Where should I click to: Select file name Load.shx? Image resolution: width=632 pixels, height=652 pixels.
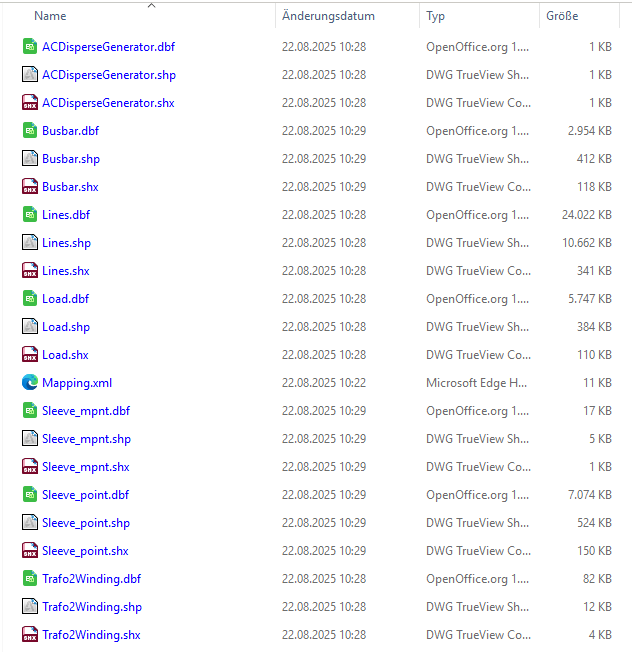click(65, 355)
